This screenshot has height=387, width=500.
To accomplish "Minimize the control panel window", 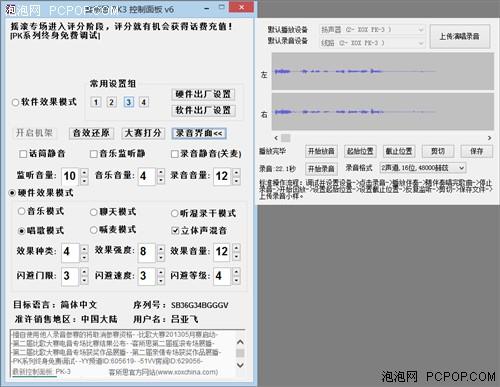I will tap(207, 8).
